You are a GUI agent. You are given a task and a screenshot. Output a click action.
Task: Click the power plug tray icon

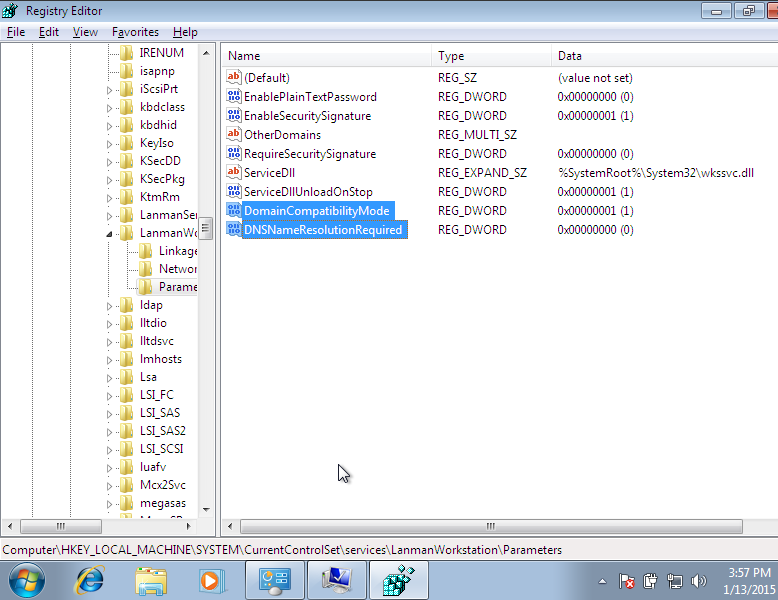(x=650, y=581)
